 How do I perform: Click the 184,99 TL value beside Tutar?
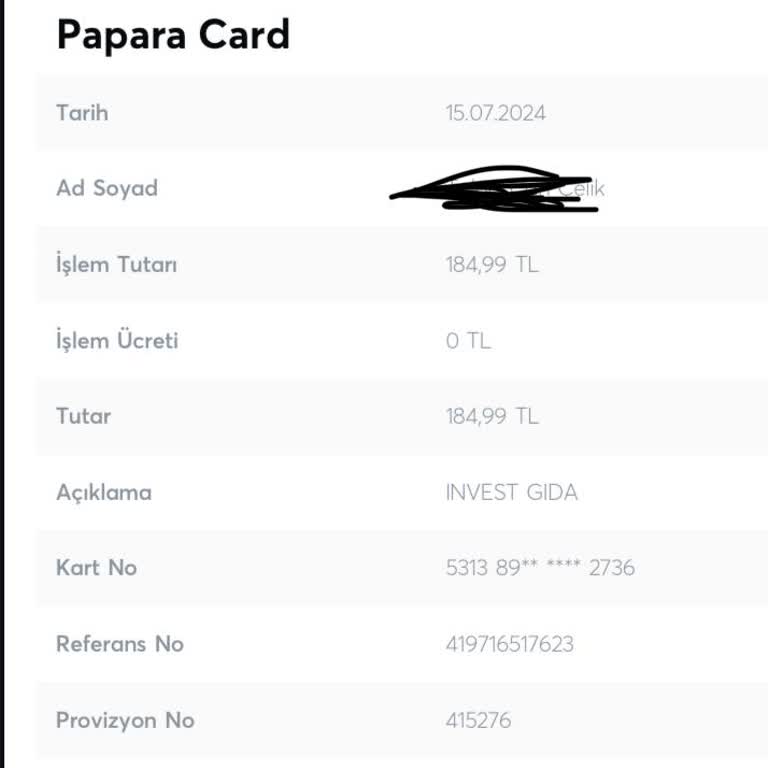click(x=492, y=417)
